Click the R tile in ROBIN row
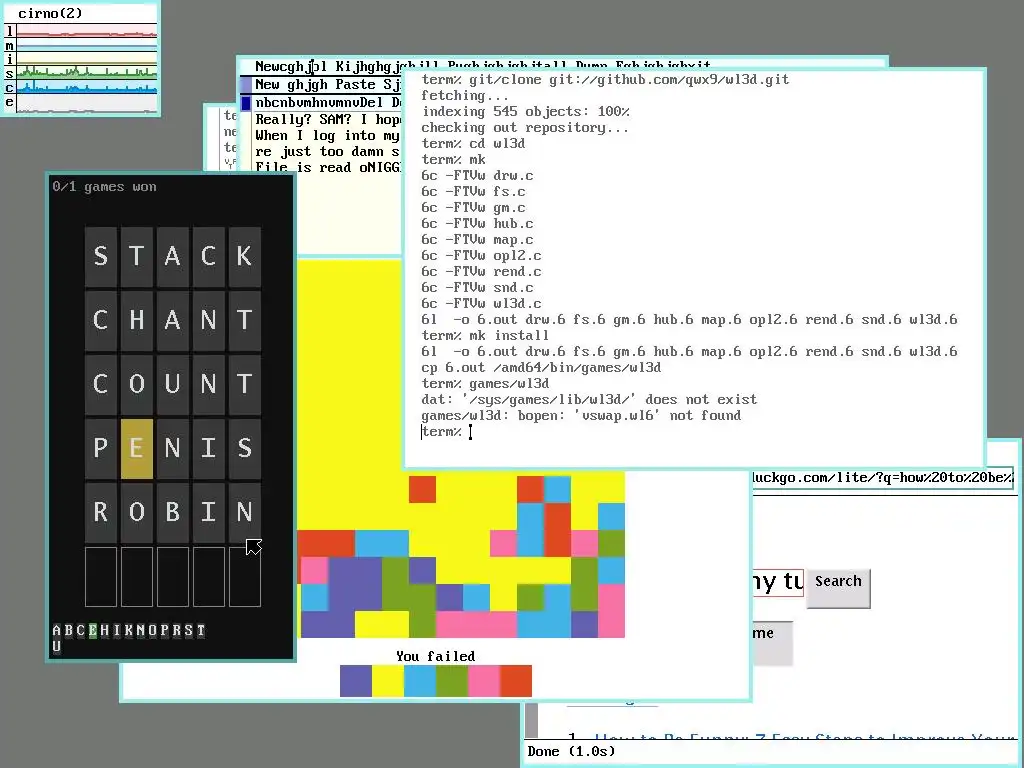Screen dimensions: 1024x768 click(101, 513)
